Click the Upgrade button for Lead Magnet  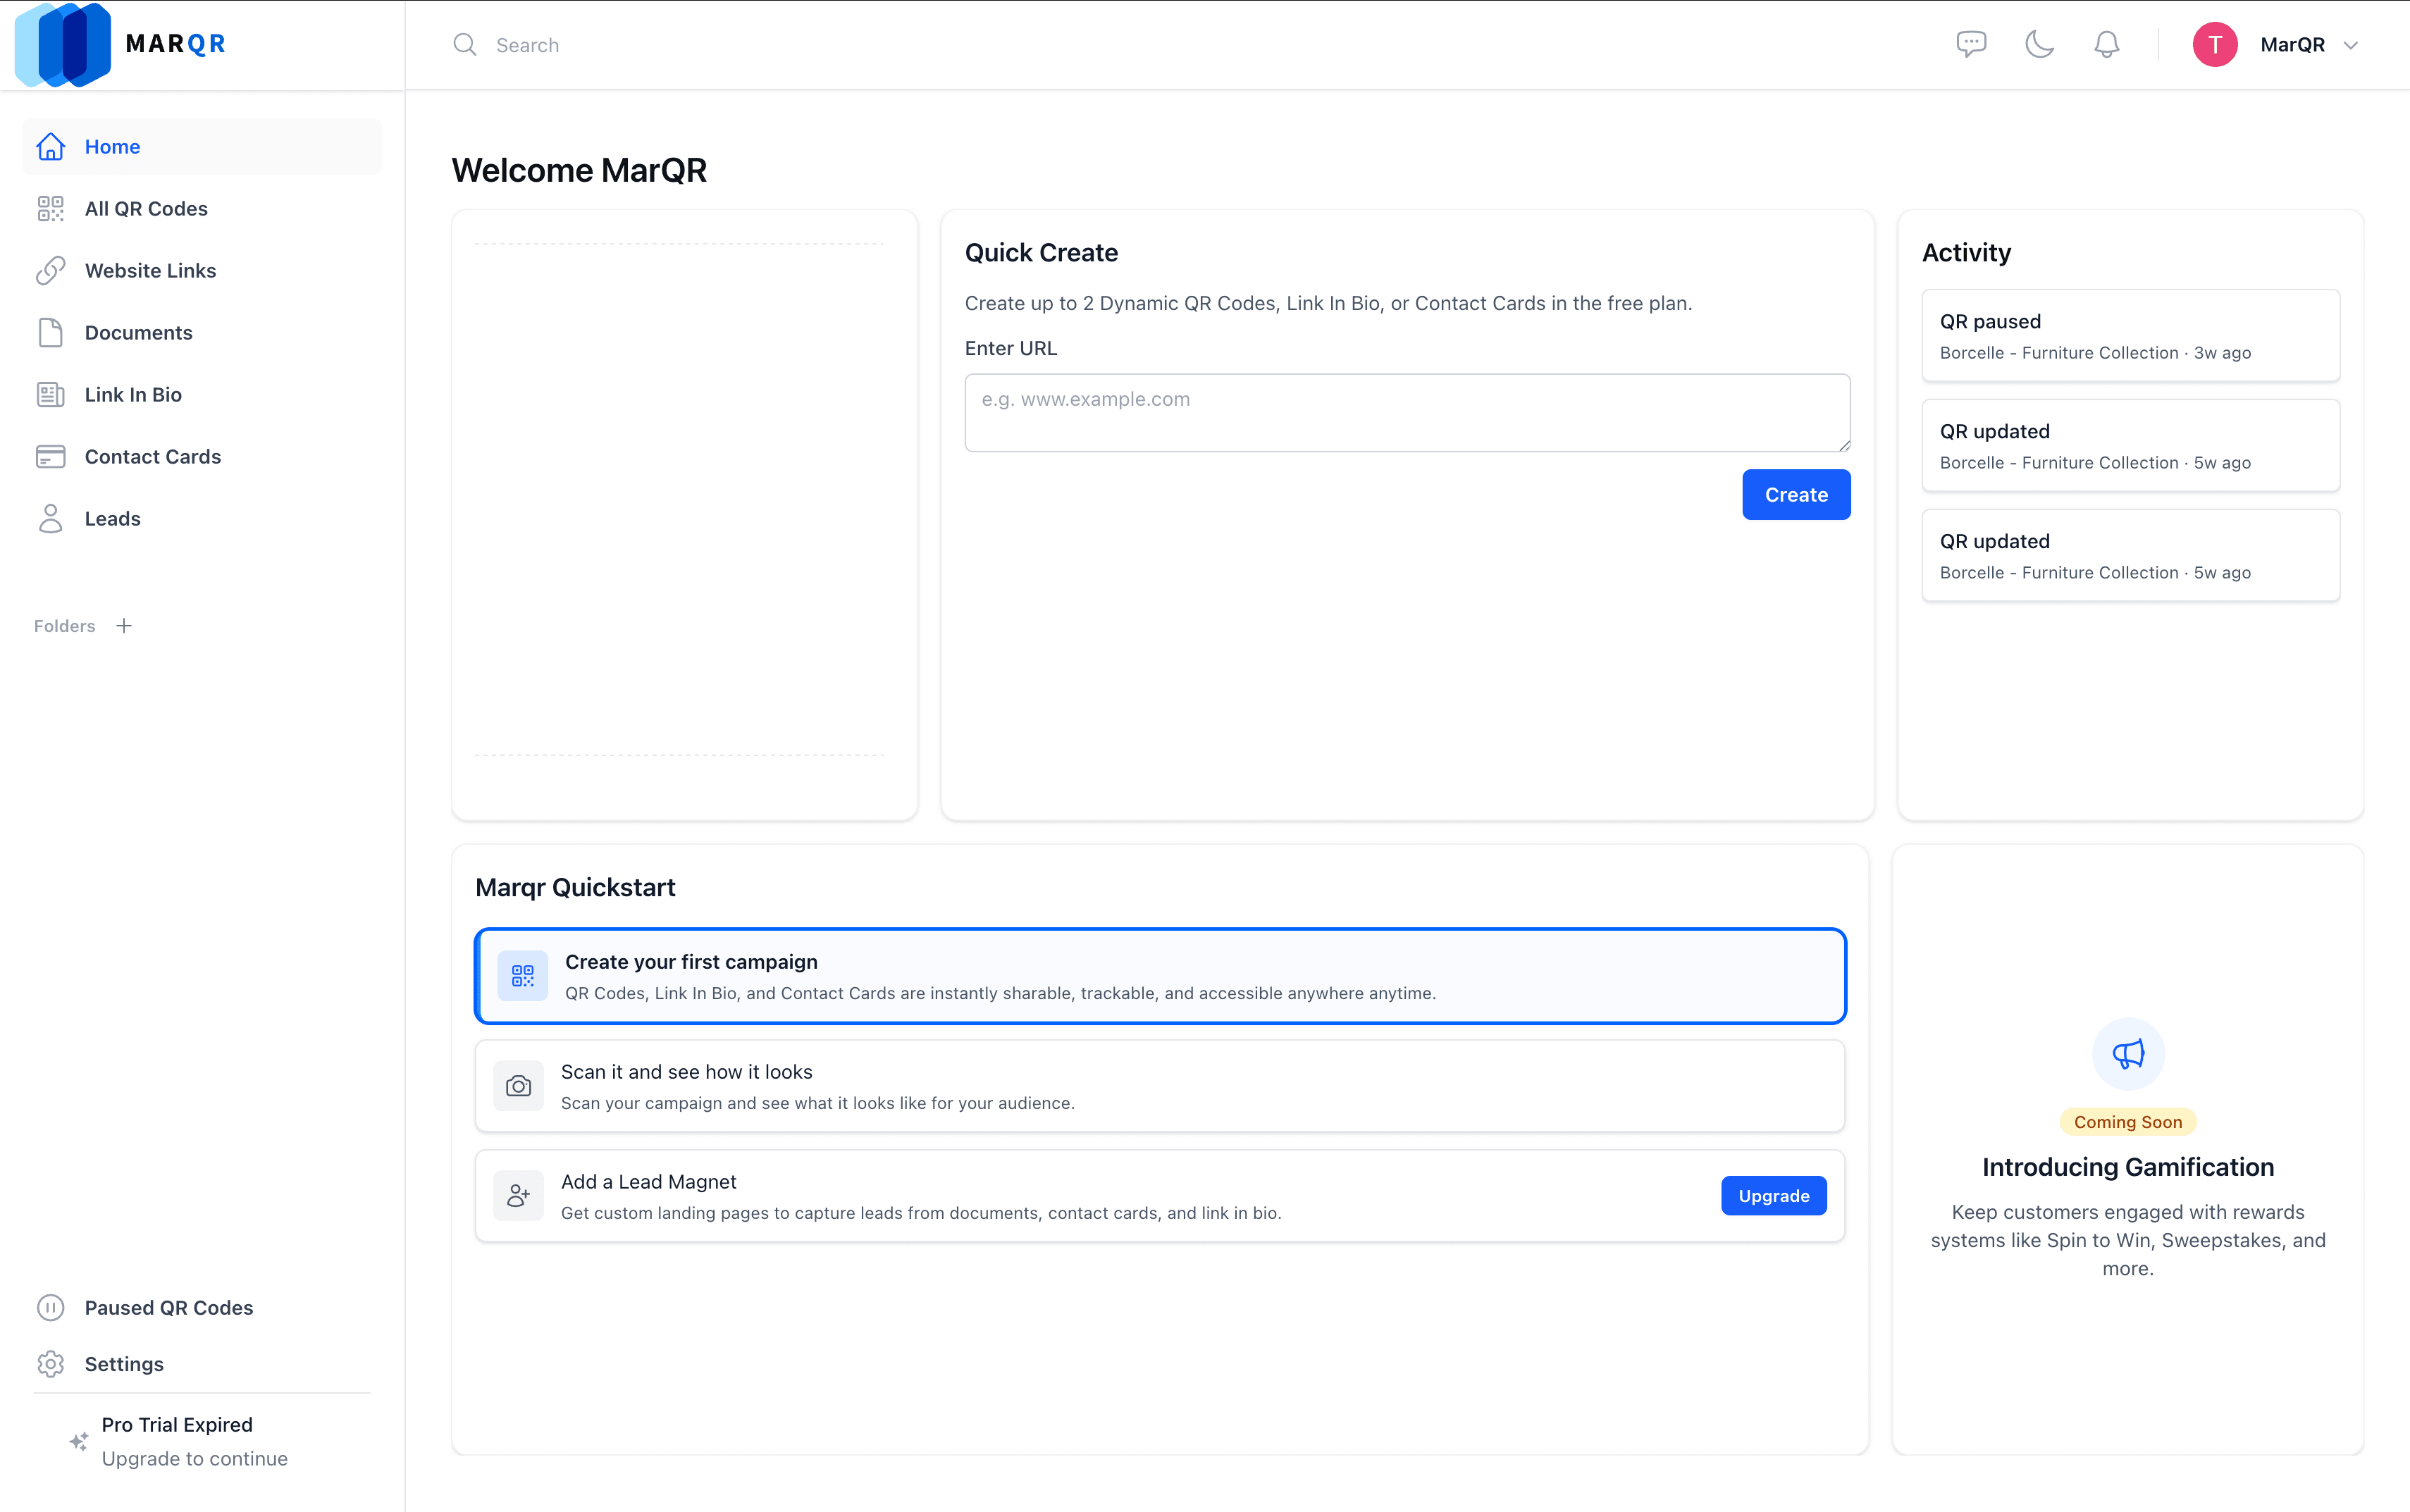(x=1773, y=1195)
